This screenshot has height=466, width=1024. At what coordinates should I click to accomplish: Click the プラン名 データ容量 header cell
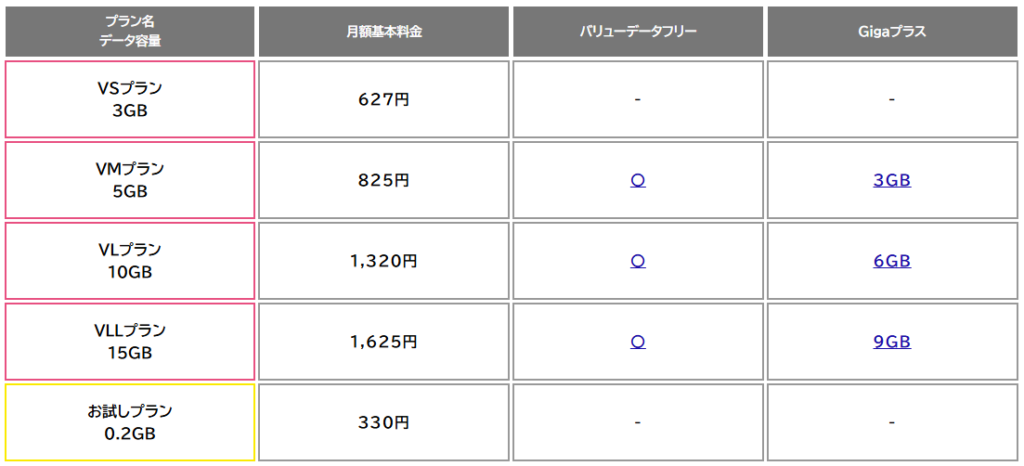(130, 31)
